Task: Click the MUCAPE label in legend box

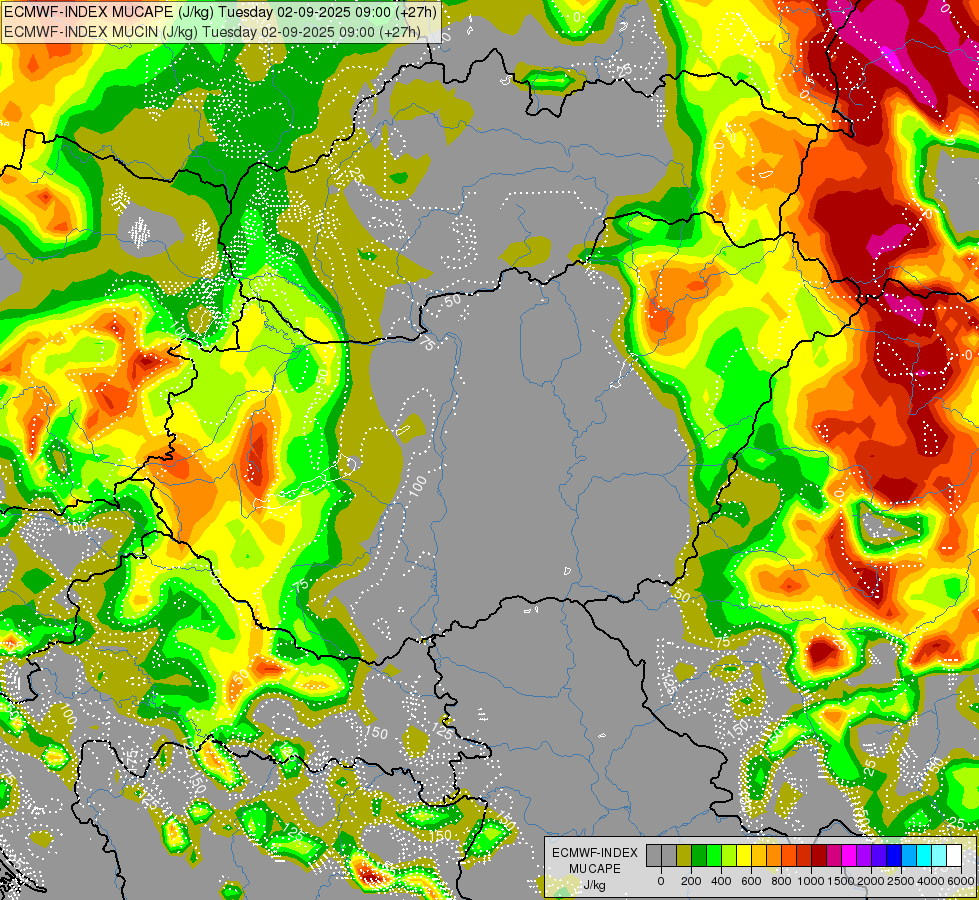Action: point(595,869)
